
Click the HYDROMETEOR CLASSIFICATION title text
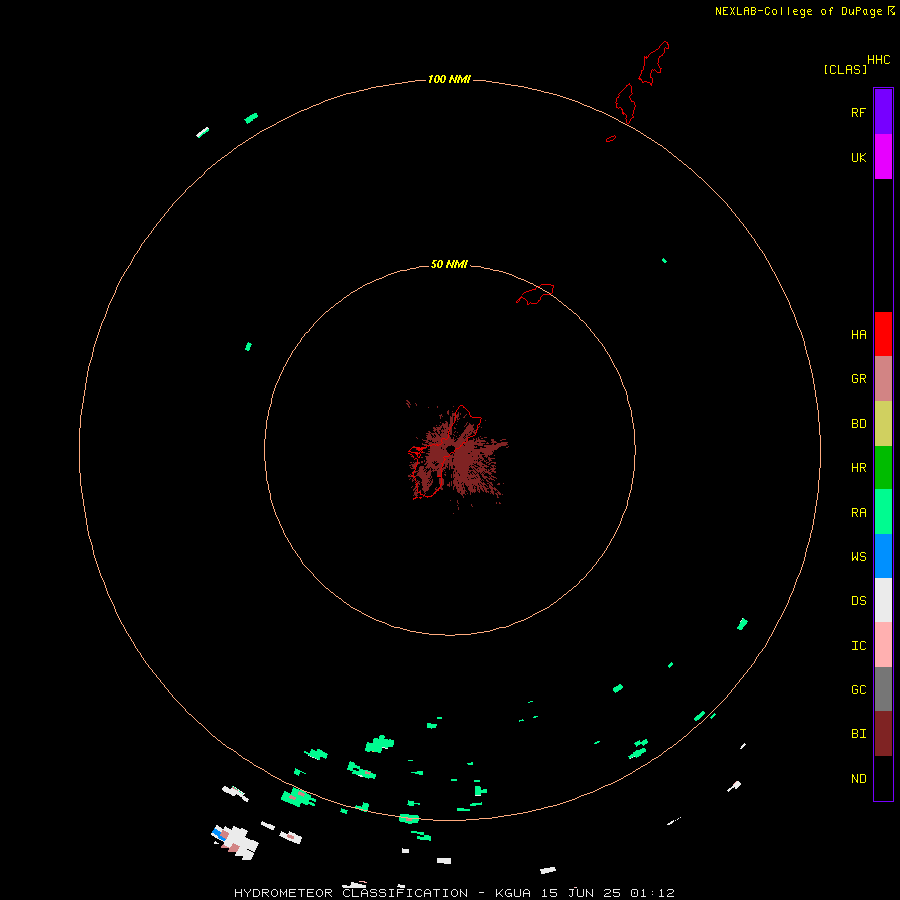[351, 893]
